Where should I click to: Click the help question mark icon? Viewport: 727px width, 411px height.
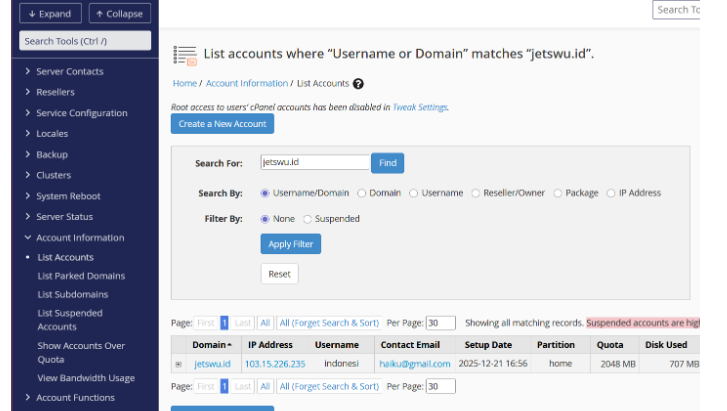click(x=358, y=83)
